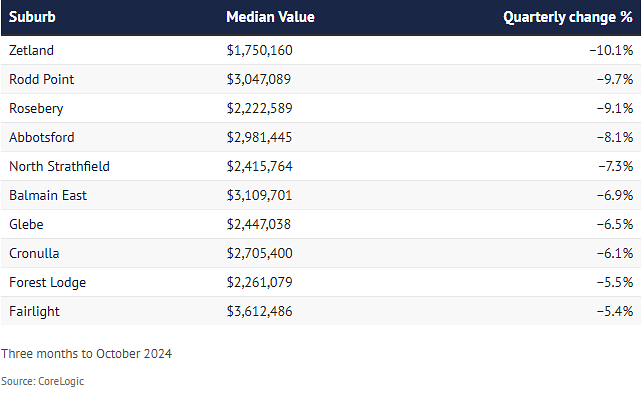
Task: Select the Zetland suburb cell
Action: coord(31,50)
